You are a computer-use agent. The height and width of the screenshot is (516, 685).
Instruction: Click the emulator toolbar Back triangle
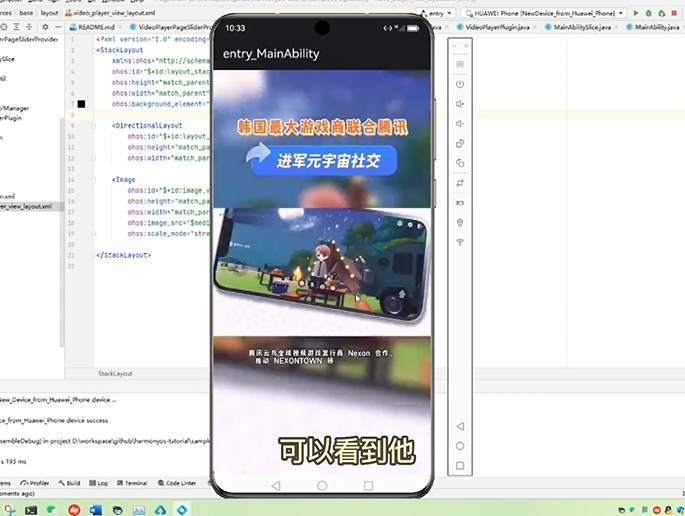tap(460, 426)
